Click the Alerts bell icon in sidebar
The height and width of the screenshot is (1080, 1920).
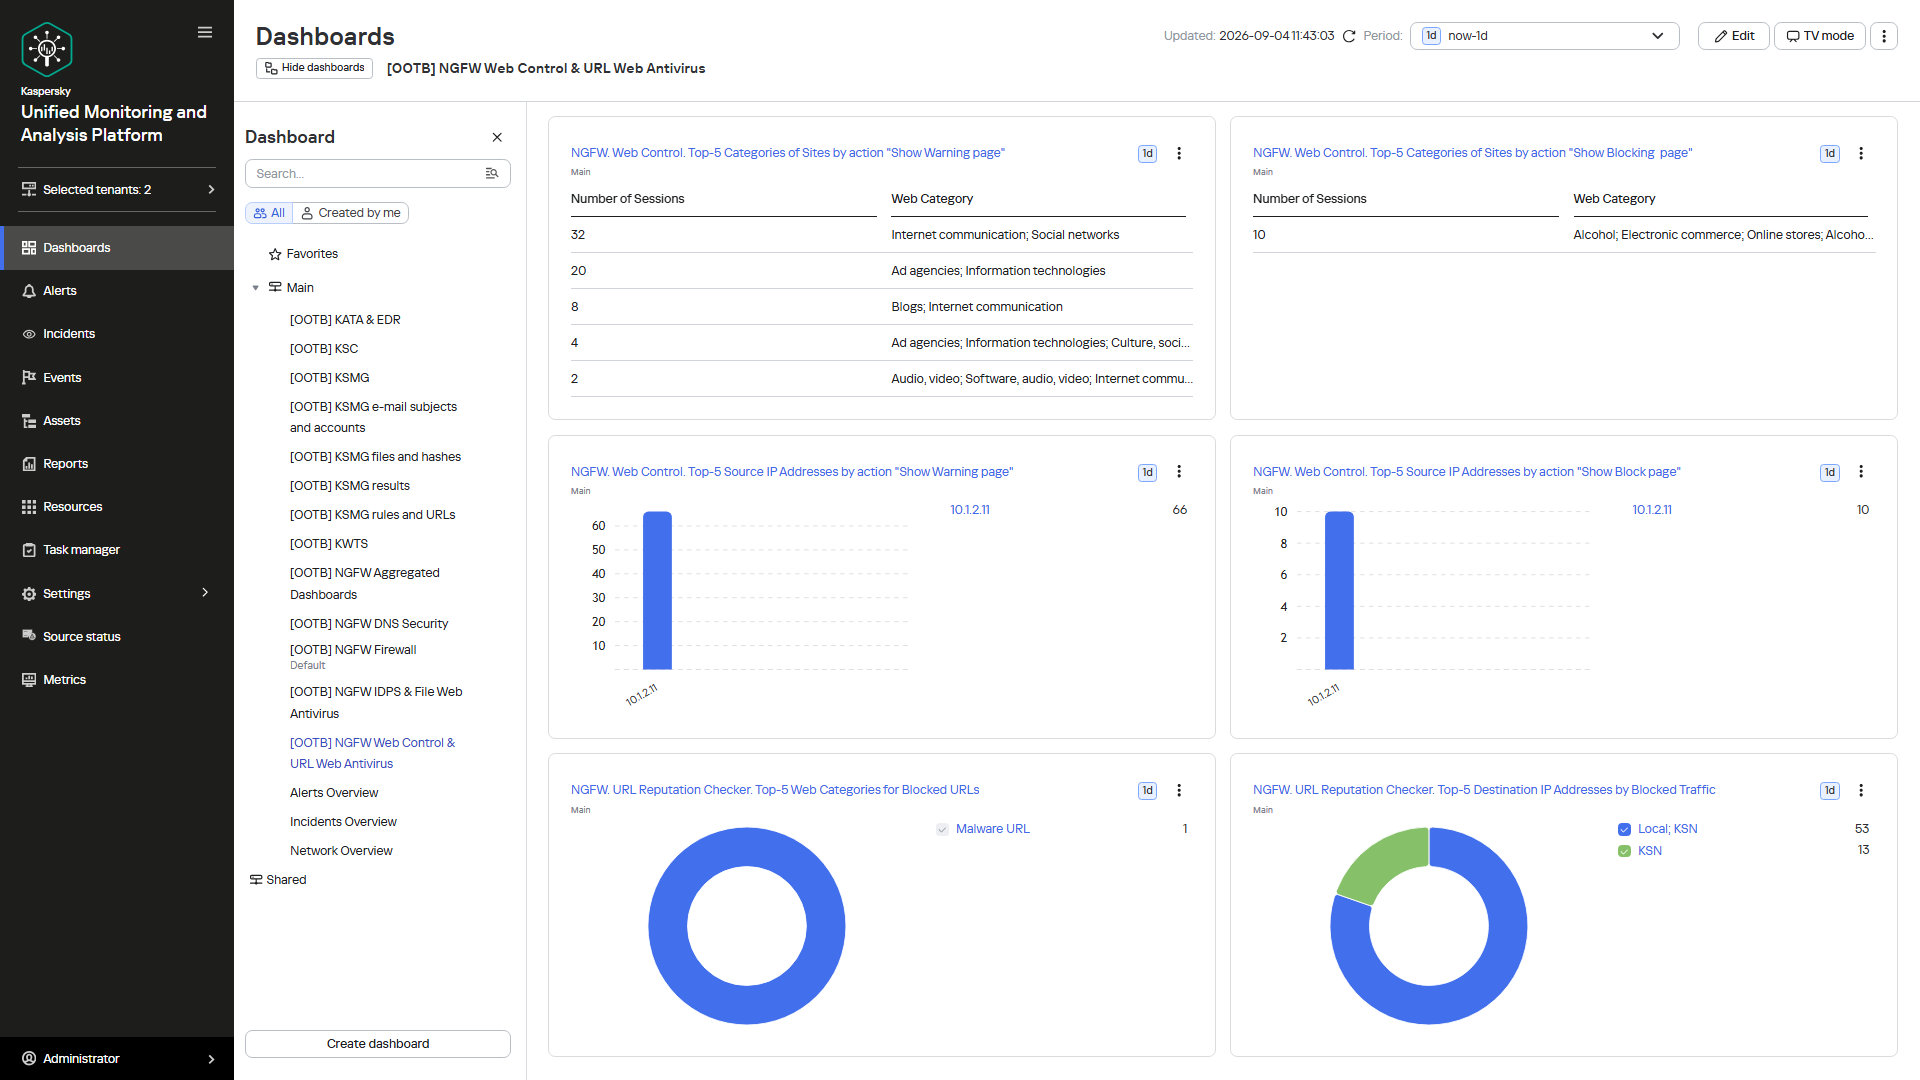(29, 291)
